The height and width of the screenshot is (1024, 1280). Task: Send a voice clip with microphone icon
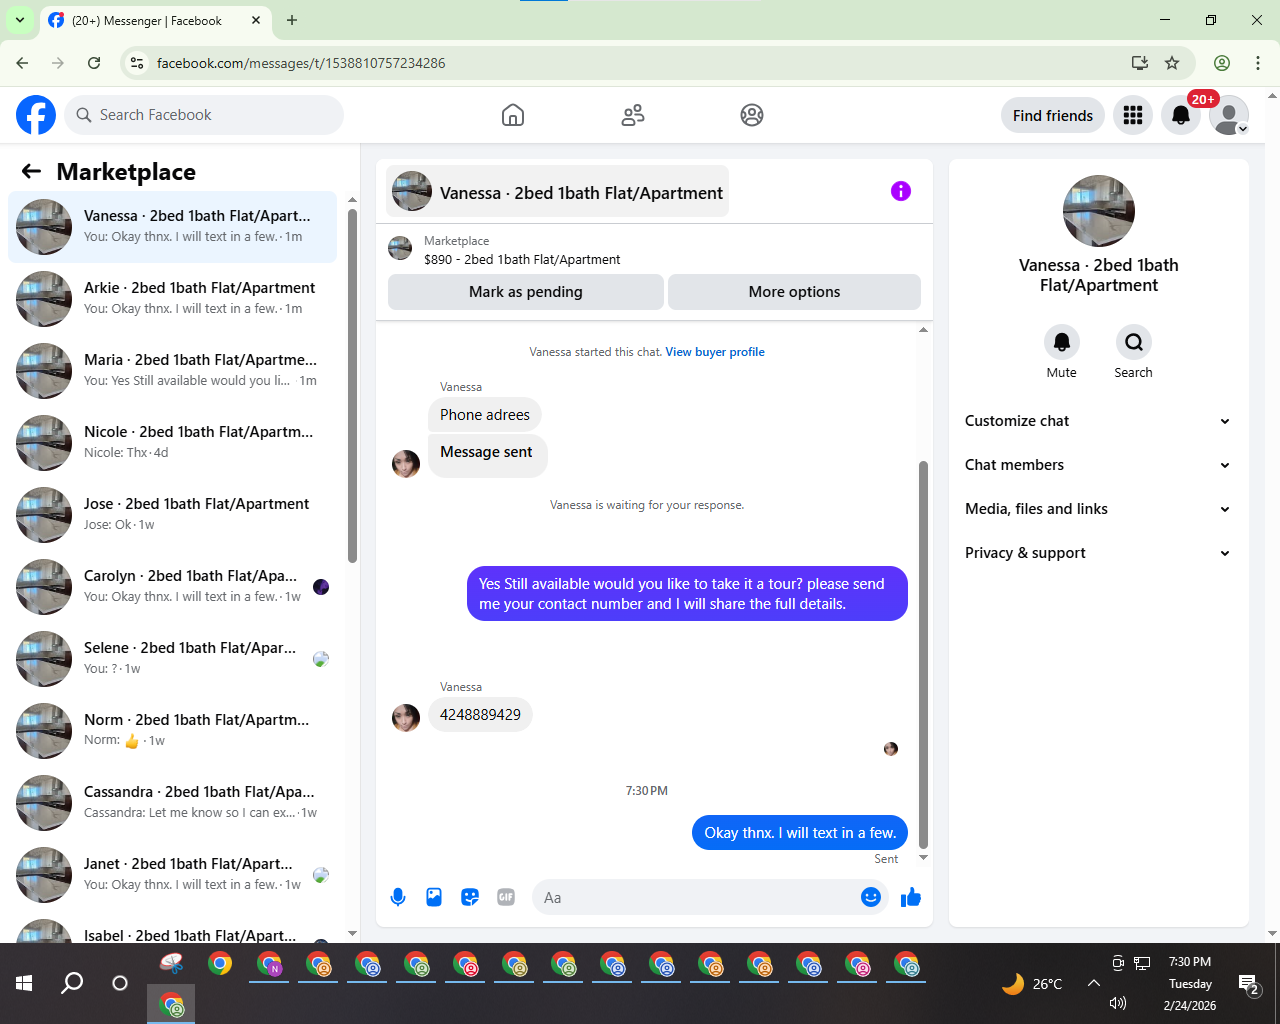pyautogui.click(x=398, y=897)
